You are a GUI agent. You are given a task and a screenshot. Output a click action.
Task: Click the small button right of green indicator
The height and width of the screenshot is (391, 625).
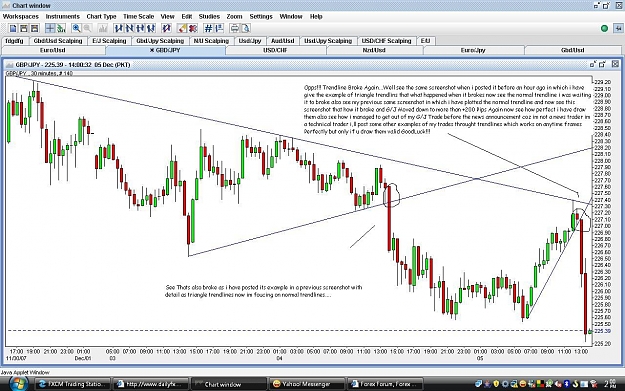pos(618,28)
